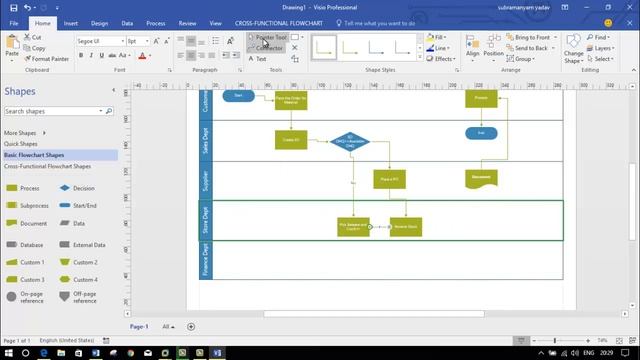Click the Cut scissors command
640x360 pixels.
(x=33, y=37)
